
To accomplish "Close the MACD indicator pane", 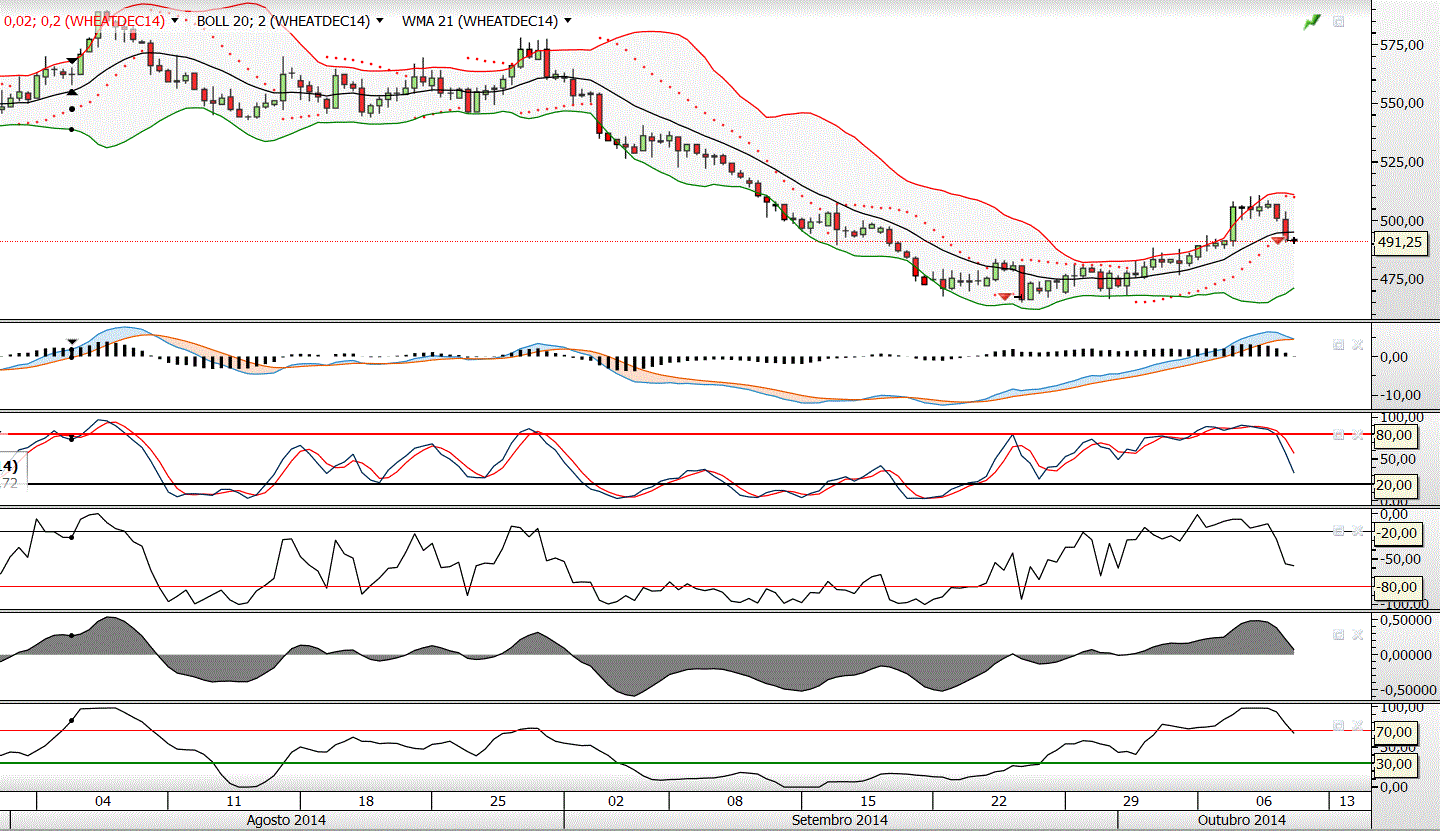I will click(1357, 344).
